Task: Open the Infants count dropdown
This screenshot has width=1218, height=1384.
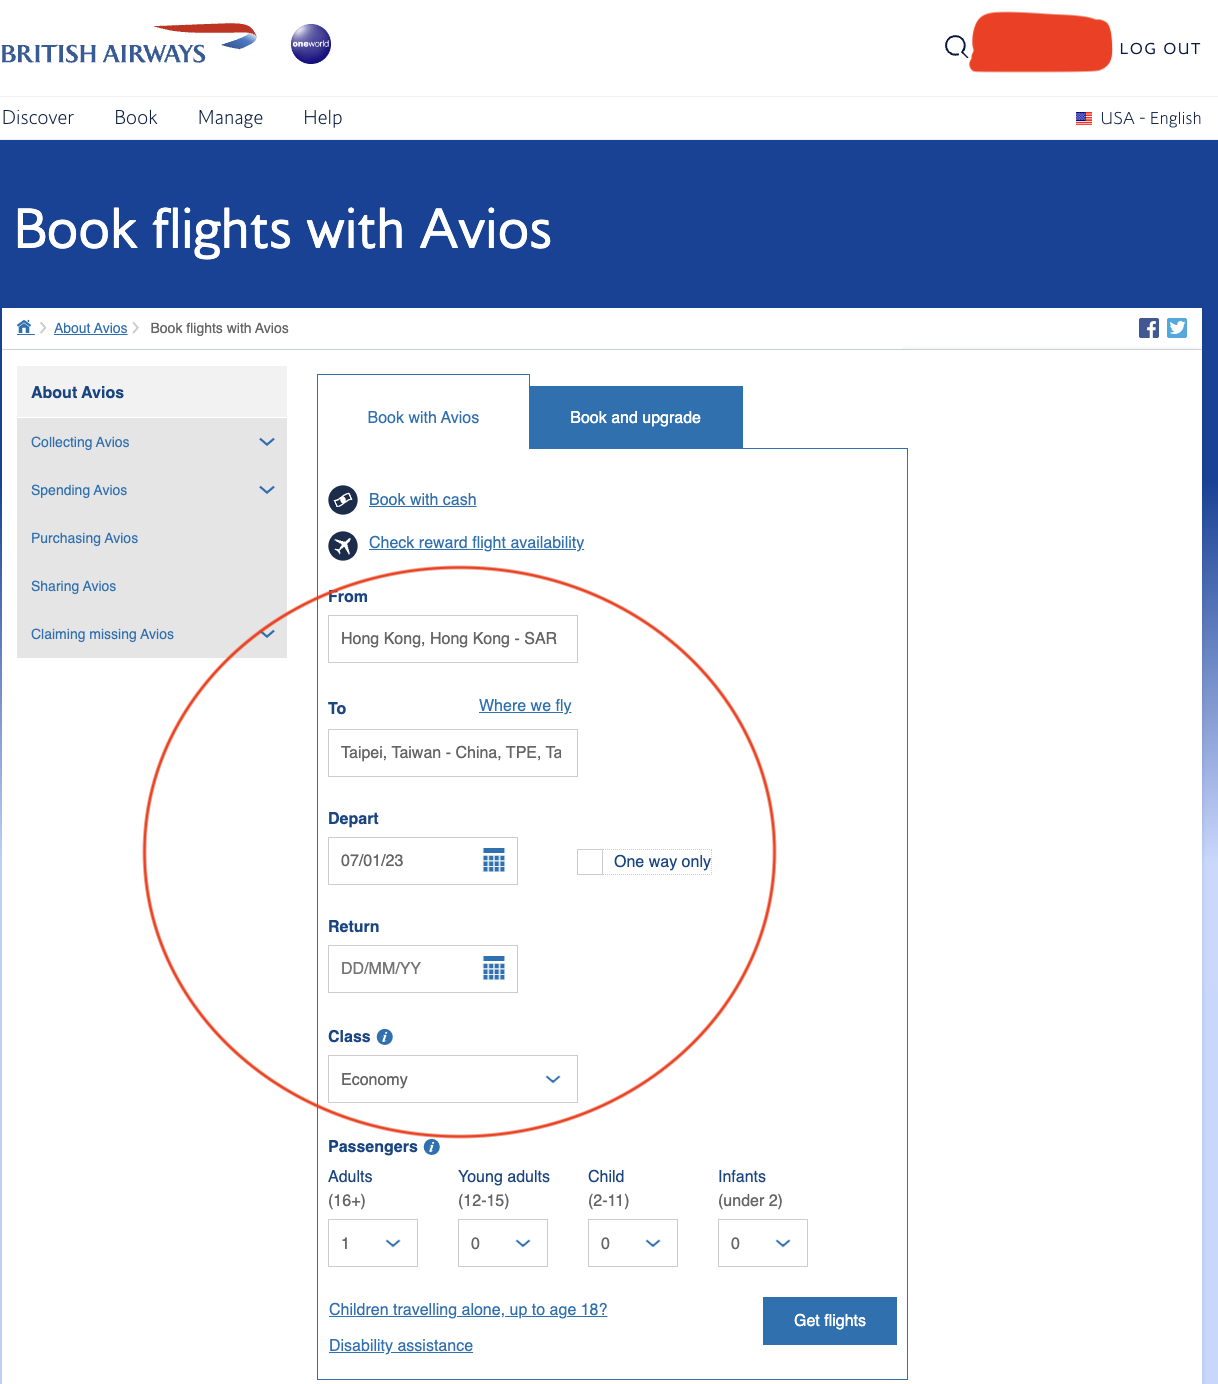Action: [762, 1243]
